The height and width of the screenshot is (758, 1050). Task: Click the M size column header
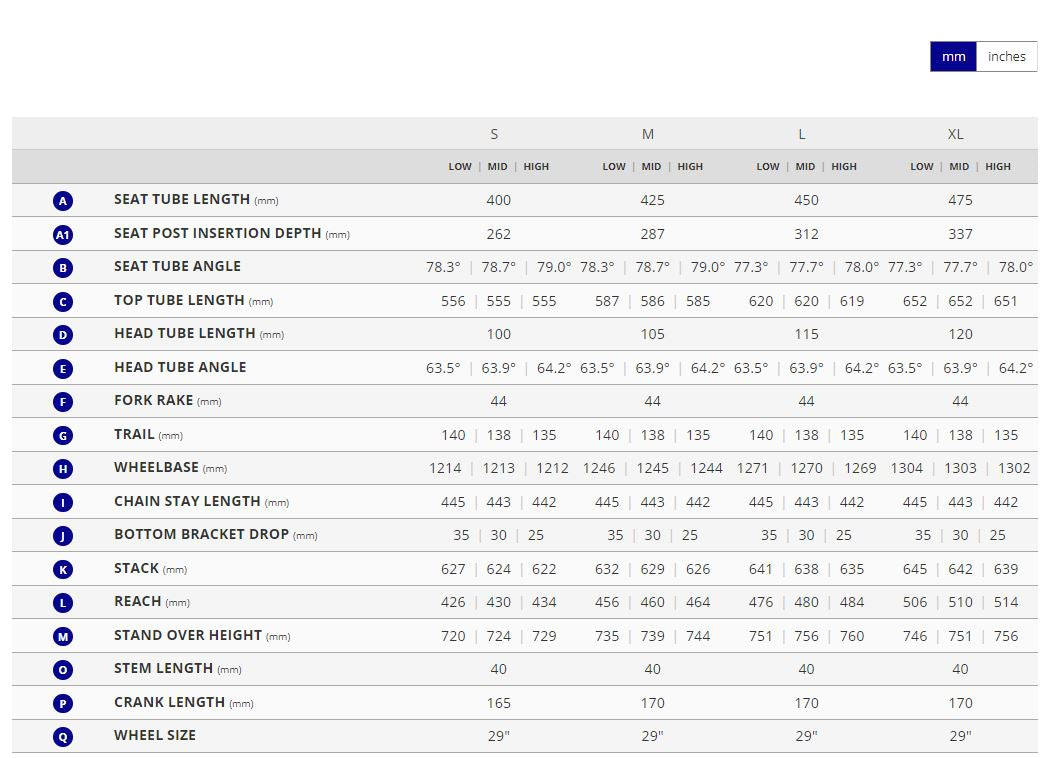pos(648,134)
